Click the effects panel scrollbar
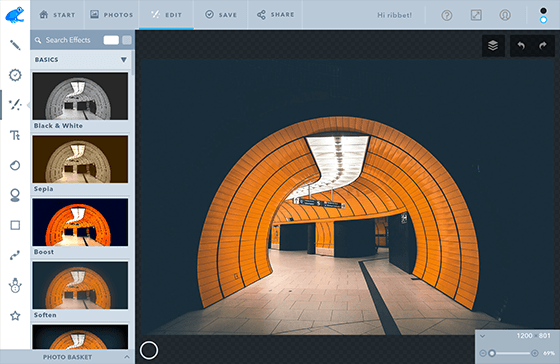The image size is (560, 364). pos(133,63)
